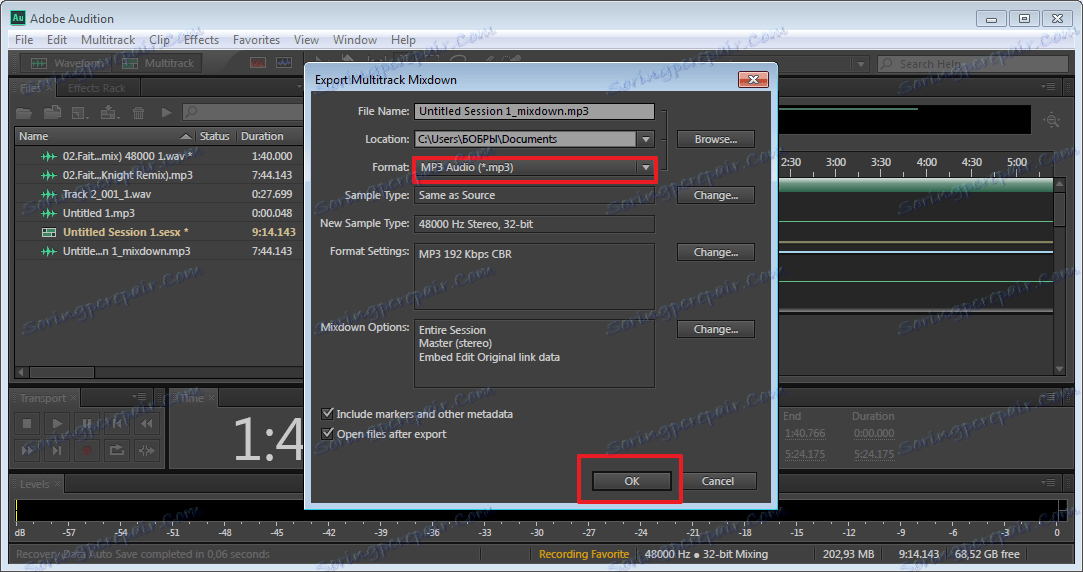Click Change button for Format Settings
The width and height of the screenshot is (1083, 572).
click(x=716, y=252)
